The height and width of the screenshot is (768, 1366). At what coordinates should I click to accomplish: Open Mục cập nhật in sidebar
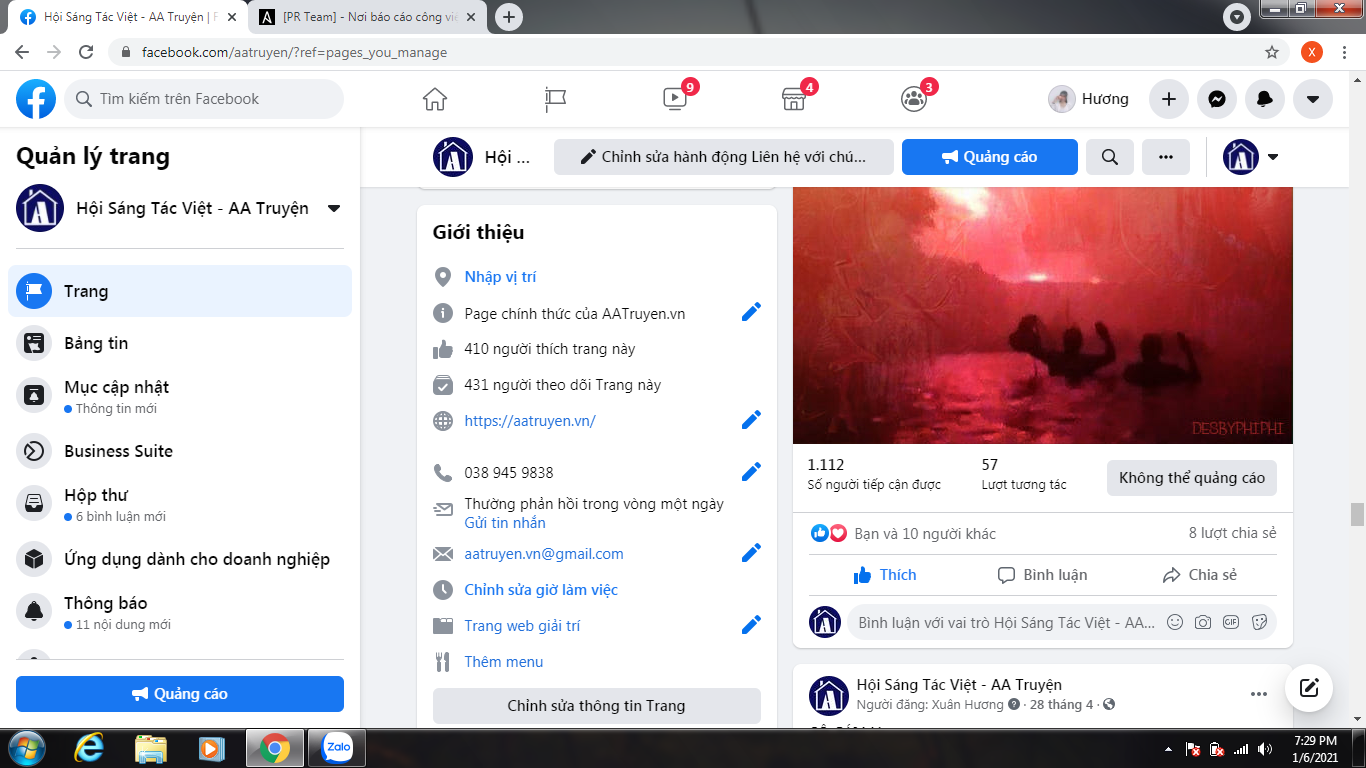[x=180, y=396]
